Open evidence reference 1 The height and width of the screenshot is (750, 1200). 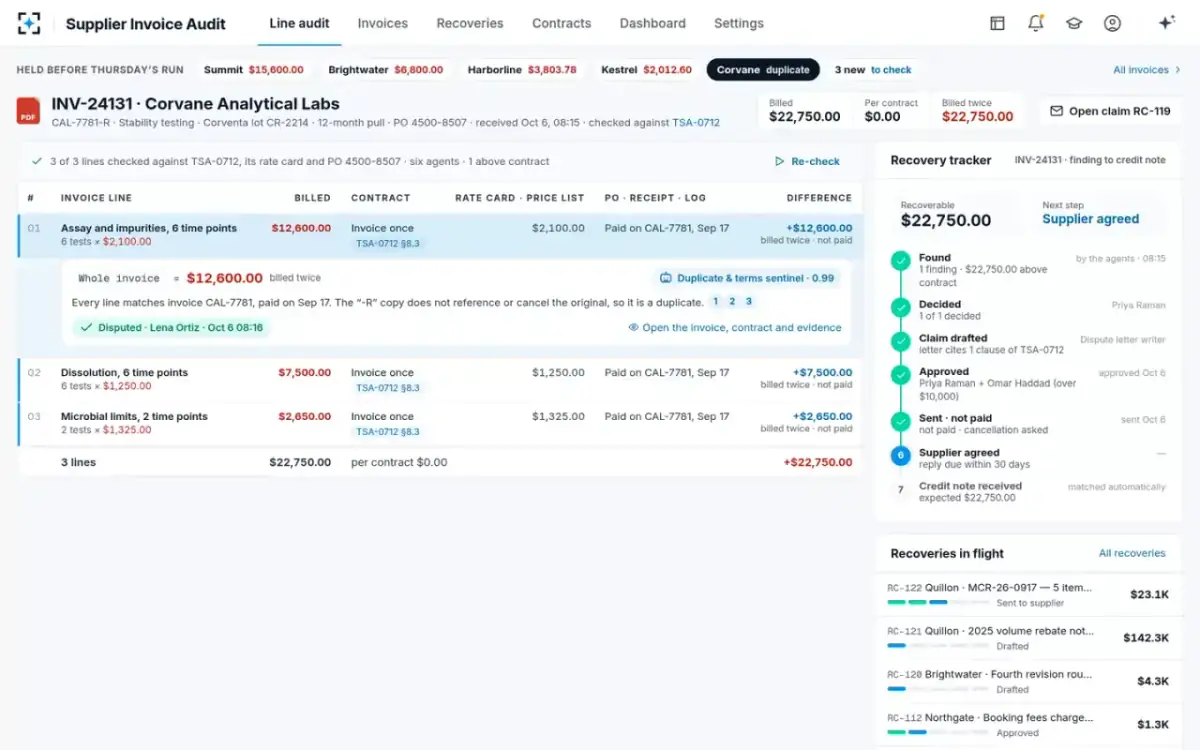click(x=715, y=302)
